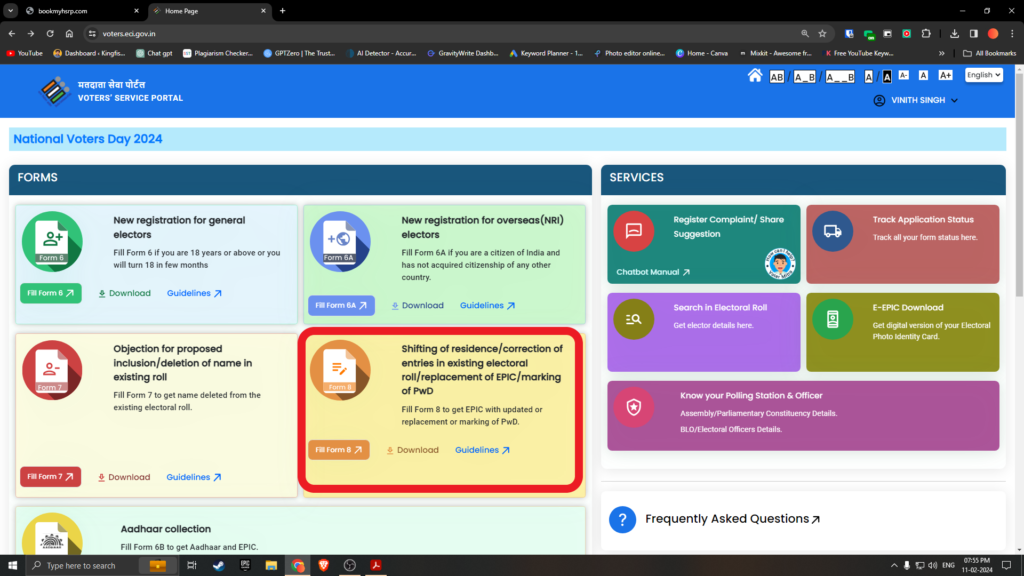Open Guidelines for Form 6A

click(488, 306)
